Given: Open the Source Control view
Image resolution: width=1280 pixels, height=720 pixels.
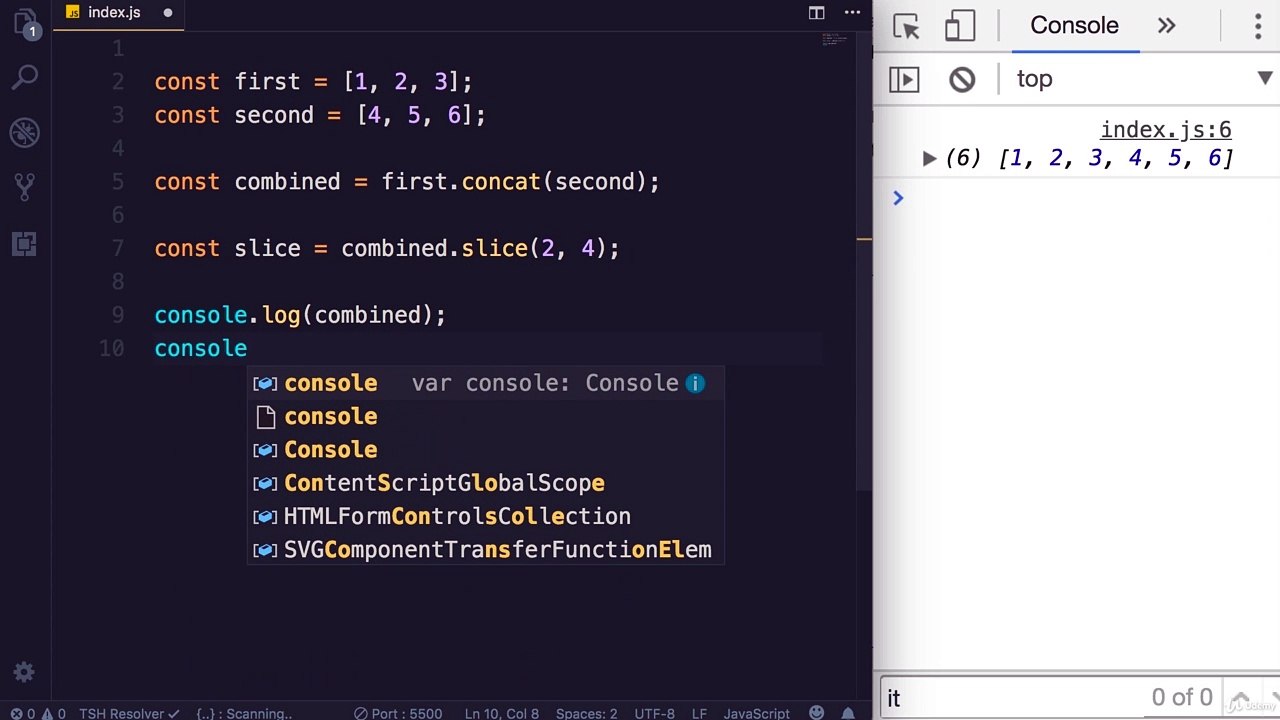Looking at the screenshot, I should click(25, 187).
